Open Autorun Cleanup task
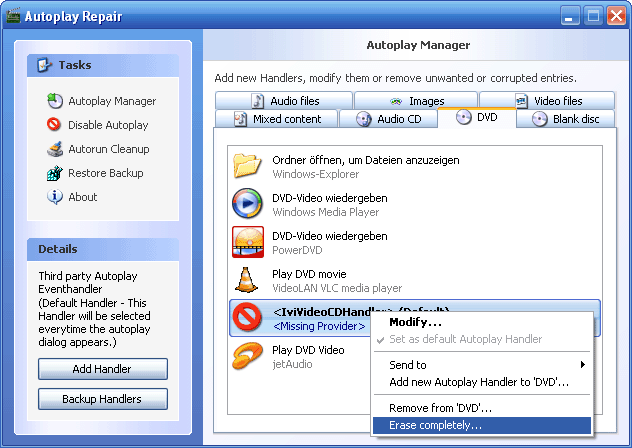Screen dimensions: 632x448 (x=108, y=149)
